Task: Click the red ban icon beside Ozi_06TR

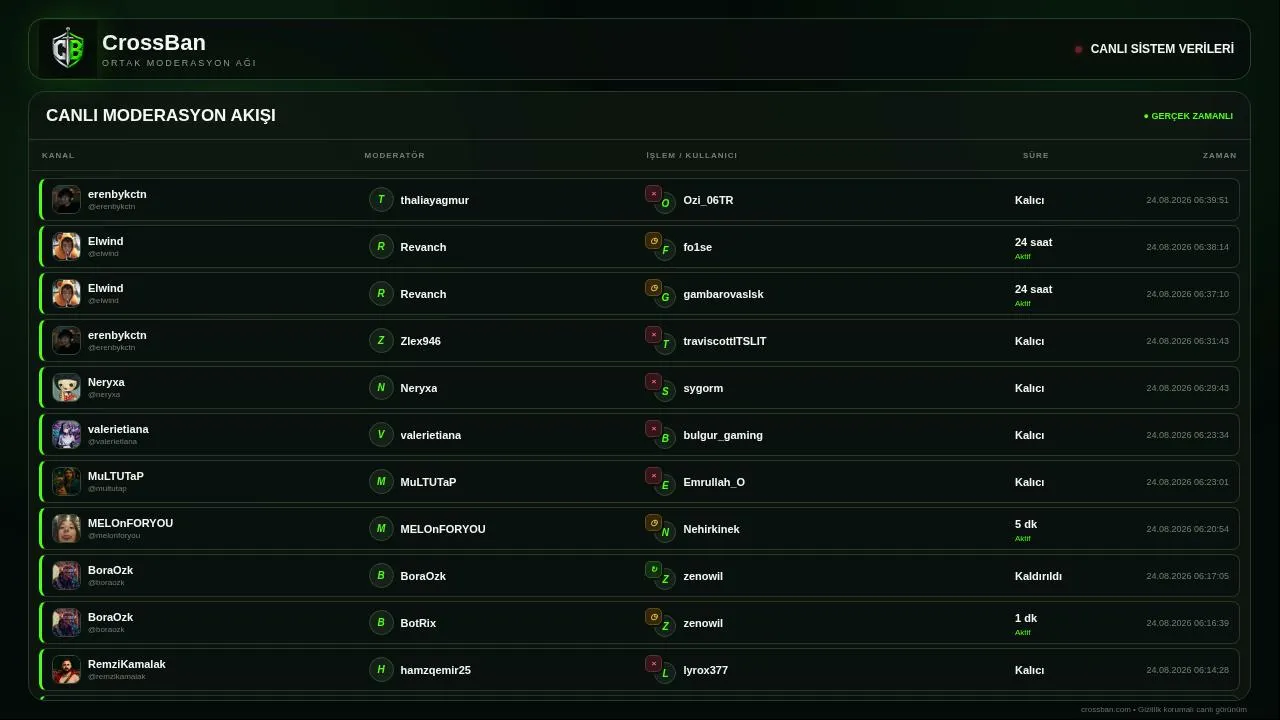Action: tap(653, 193)
